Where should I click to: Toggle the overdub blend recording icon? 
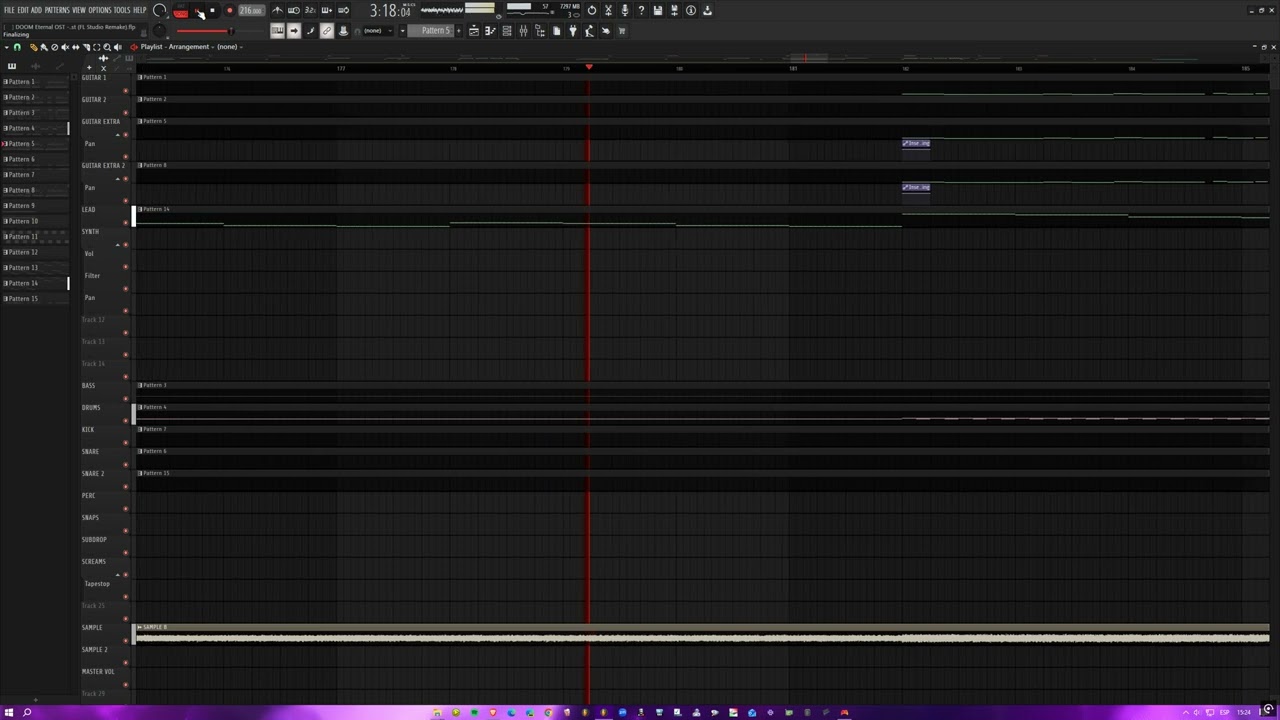[x=327, y=11]
